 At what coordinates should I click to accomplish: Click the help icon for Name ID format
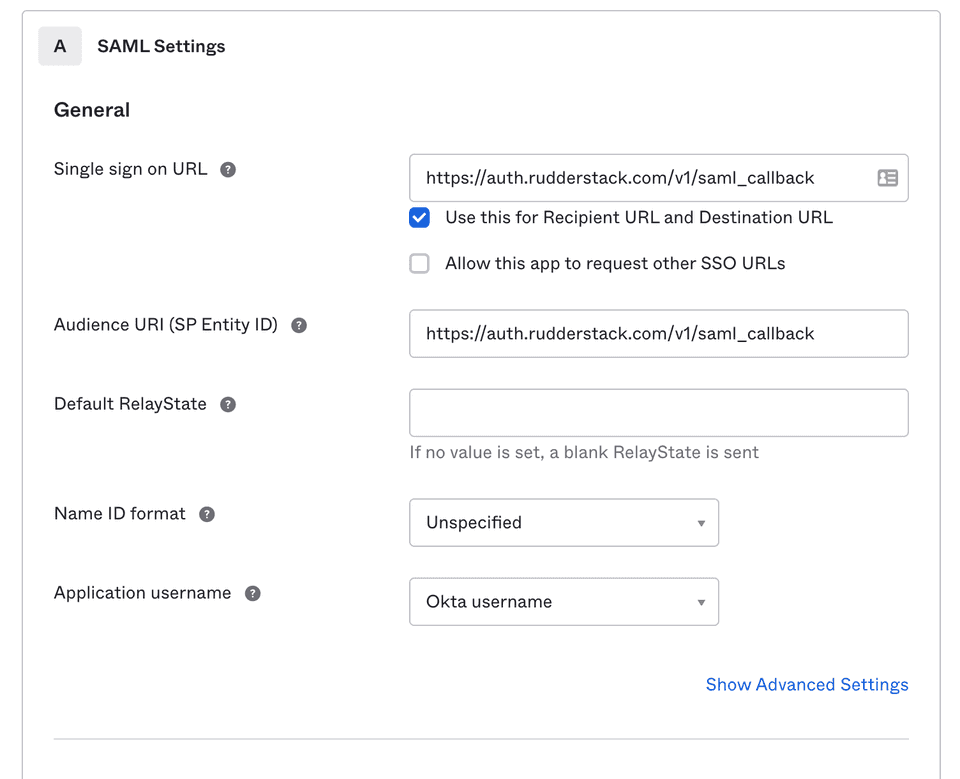(x=207, y=514)
